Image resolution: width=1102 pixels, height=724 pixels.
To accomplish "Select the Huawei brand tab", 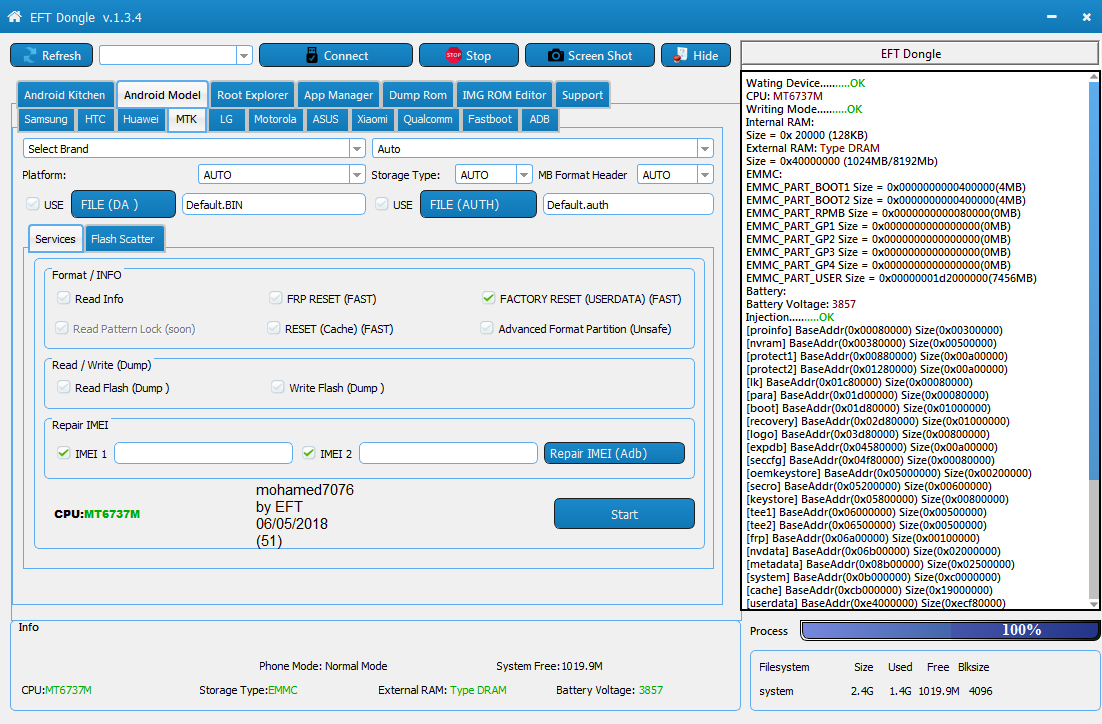I will (141, 119).
